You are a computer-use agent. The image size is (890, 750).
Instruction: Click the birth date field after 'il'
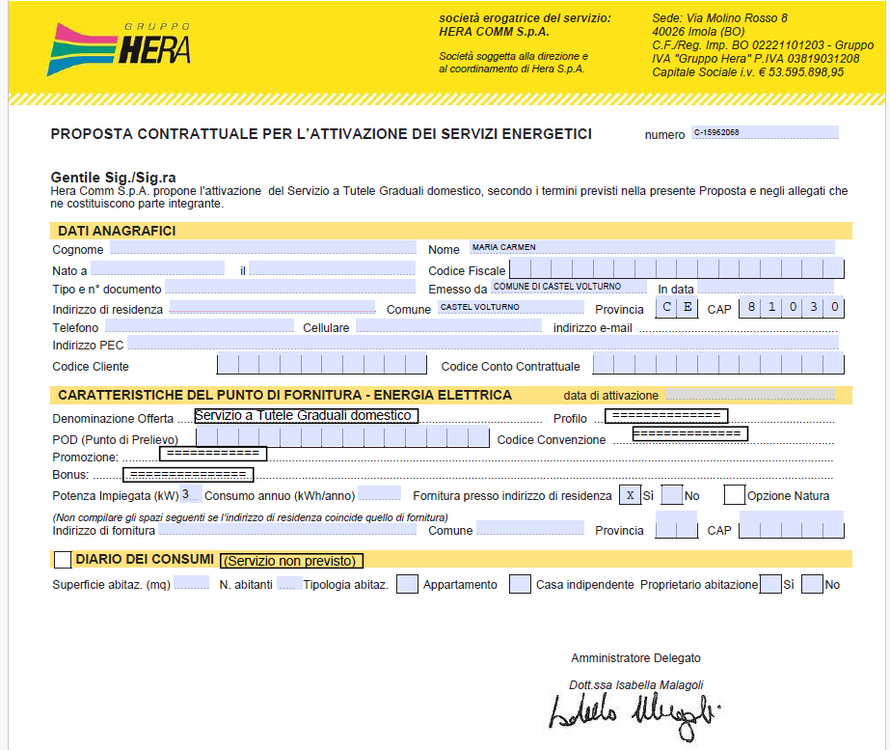332,268
